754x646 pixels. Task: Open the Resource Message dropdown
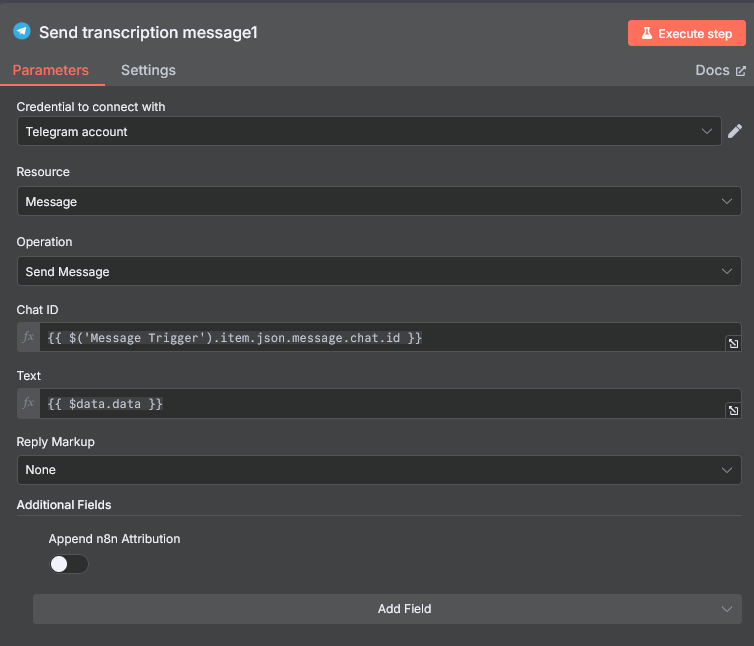[379, 201]
